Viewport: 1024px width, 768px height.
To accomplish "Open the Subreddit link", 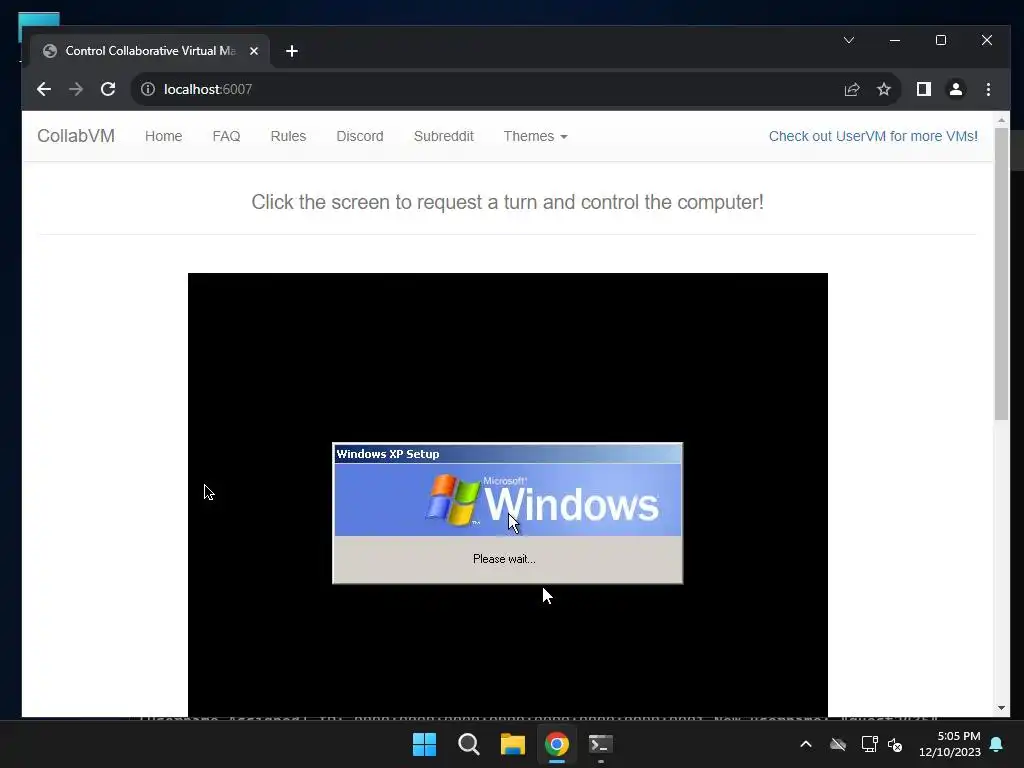I will (443, 136).
